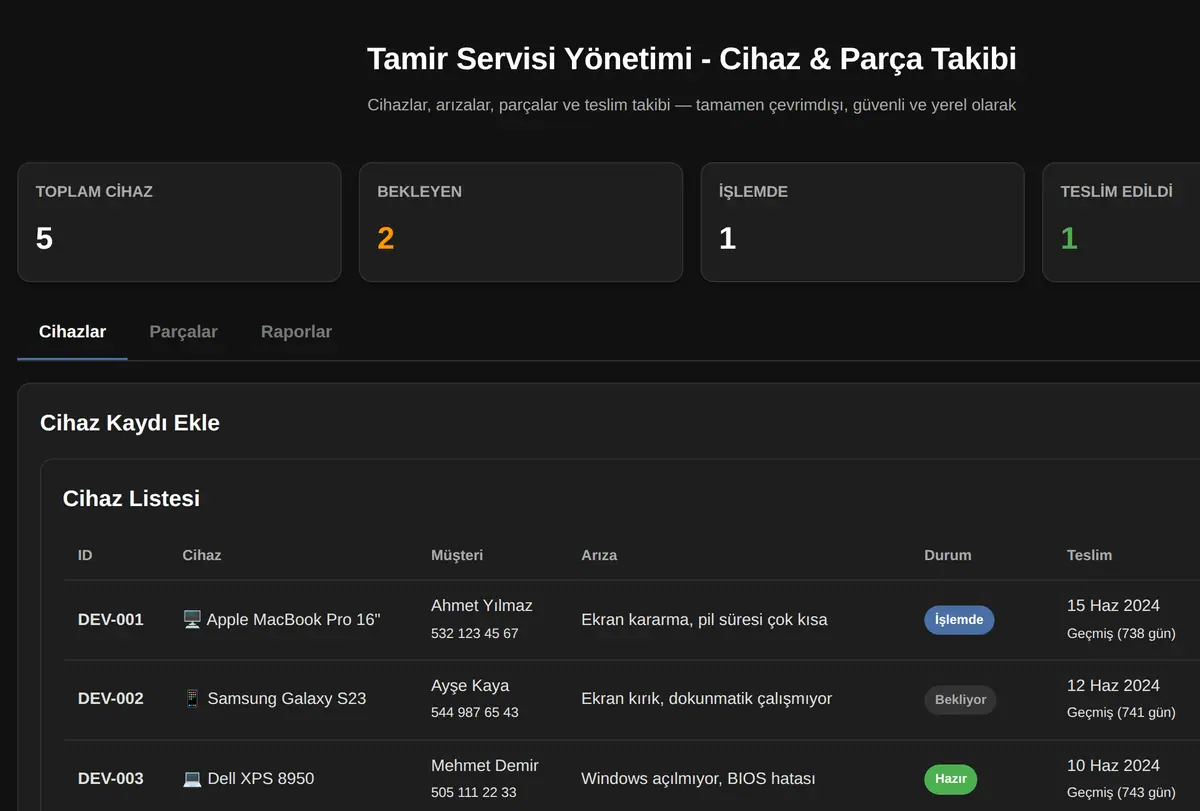This screenshot has width=1200, height=811.
Task: Open the Raporlar tab
Action: [296, 332]
